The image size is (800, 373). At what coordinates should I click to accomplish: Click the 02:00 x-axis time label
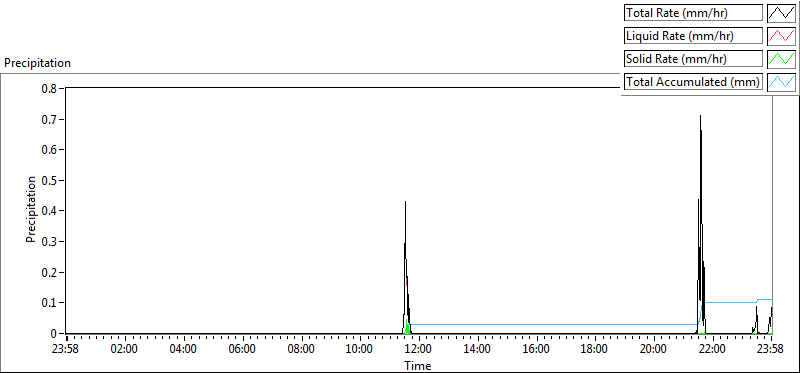(125, 350)
